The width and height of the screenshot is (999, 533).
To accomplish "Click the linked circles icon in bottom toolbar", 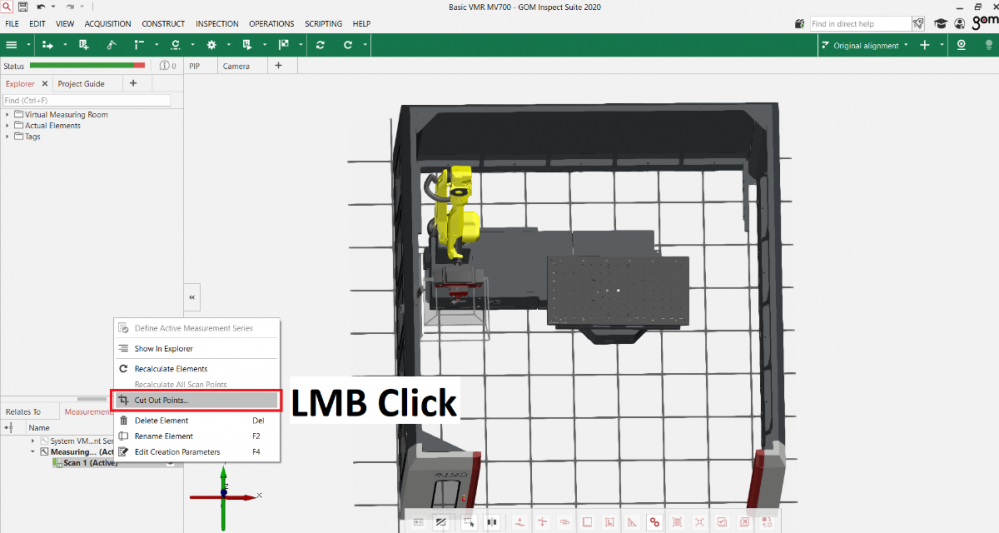I will [x=654, y=522].
